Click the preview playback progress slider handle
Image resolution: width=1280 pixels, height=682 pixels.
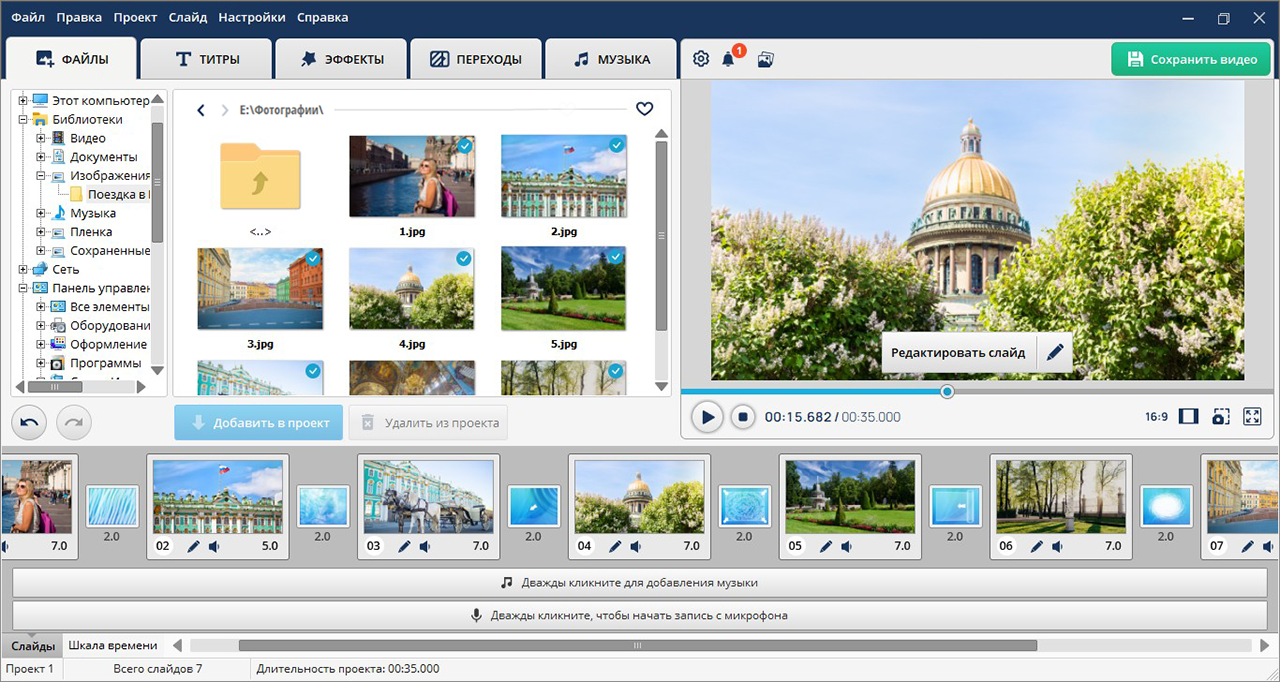point(947,391)
